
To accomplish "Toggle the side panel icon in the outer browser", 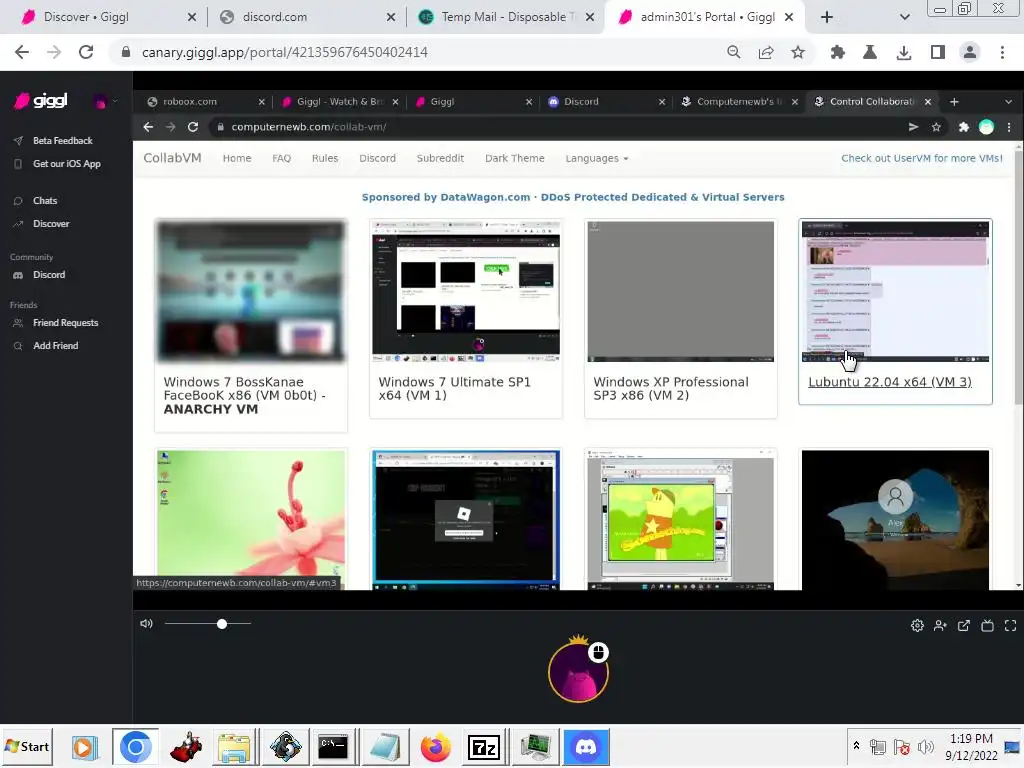I will coord(938,52).
